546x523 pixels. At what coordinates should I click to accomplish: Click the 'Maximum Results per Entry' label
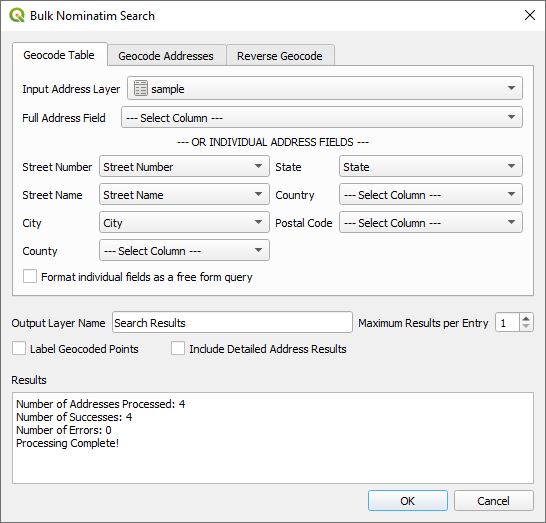(x=423, y=323)
